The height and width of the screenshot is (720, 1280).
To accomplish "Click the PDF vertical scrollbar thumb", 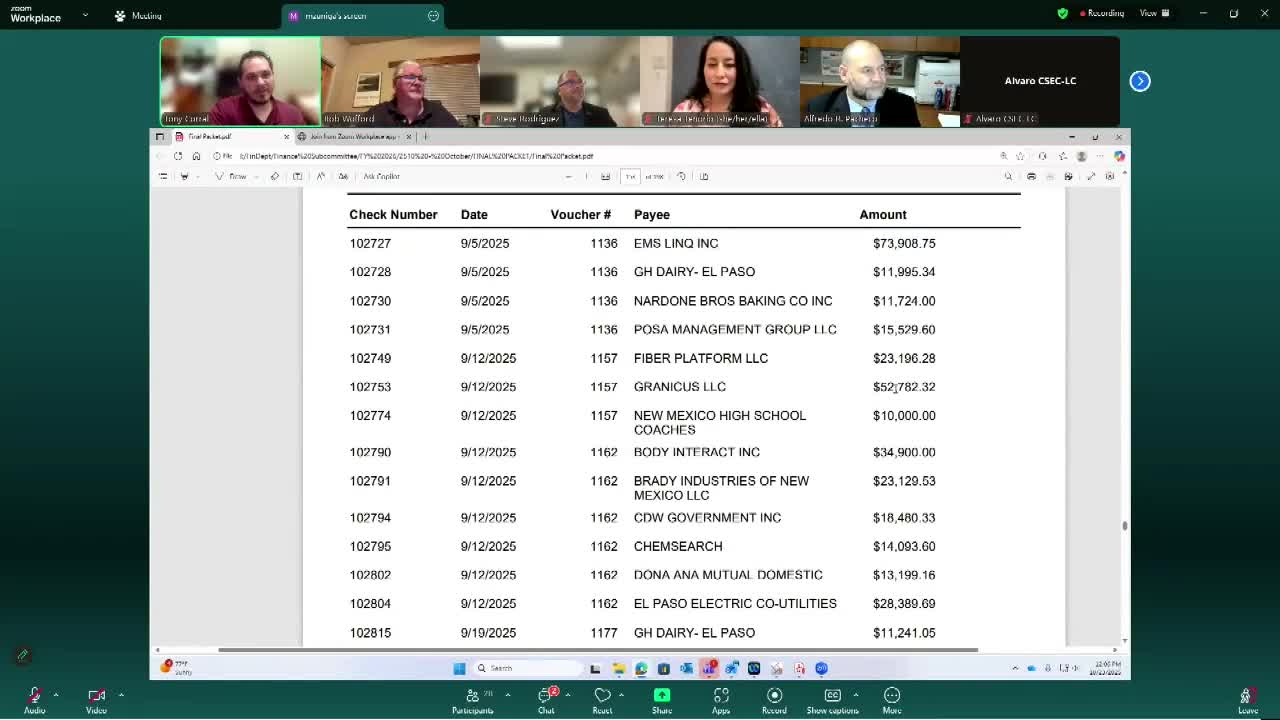I will pyautogui.click(x=1124, y=525).
